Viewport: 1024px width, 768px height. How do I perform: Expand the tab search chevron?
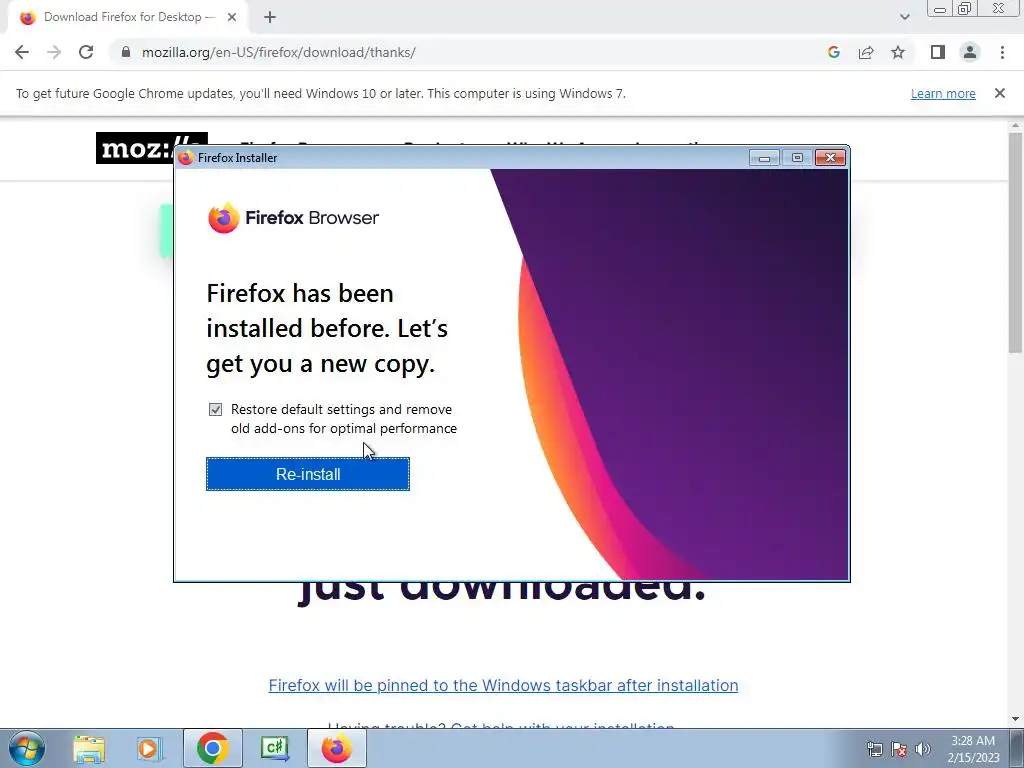click(904, 17)
